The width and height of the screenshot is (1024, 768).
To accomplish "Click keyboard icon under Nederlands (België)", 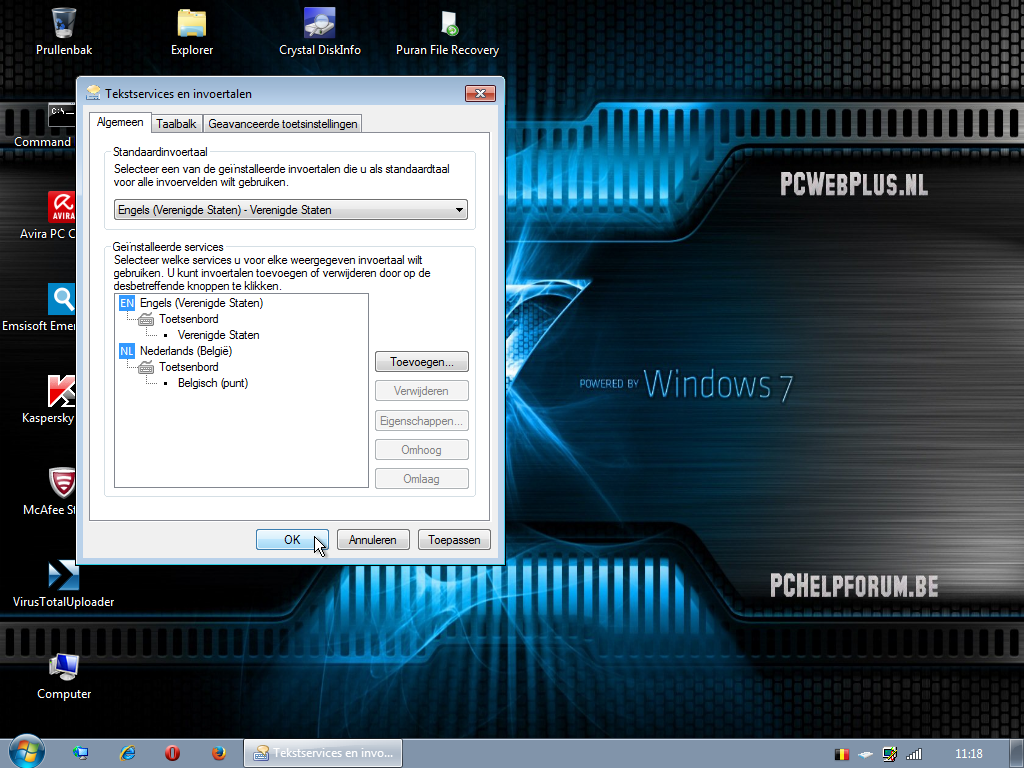I will point(146,367).
